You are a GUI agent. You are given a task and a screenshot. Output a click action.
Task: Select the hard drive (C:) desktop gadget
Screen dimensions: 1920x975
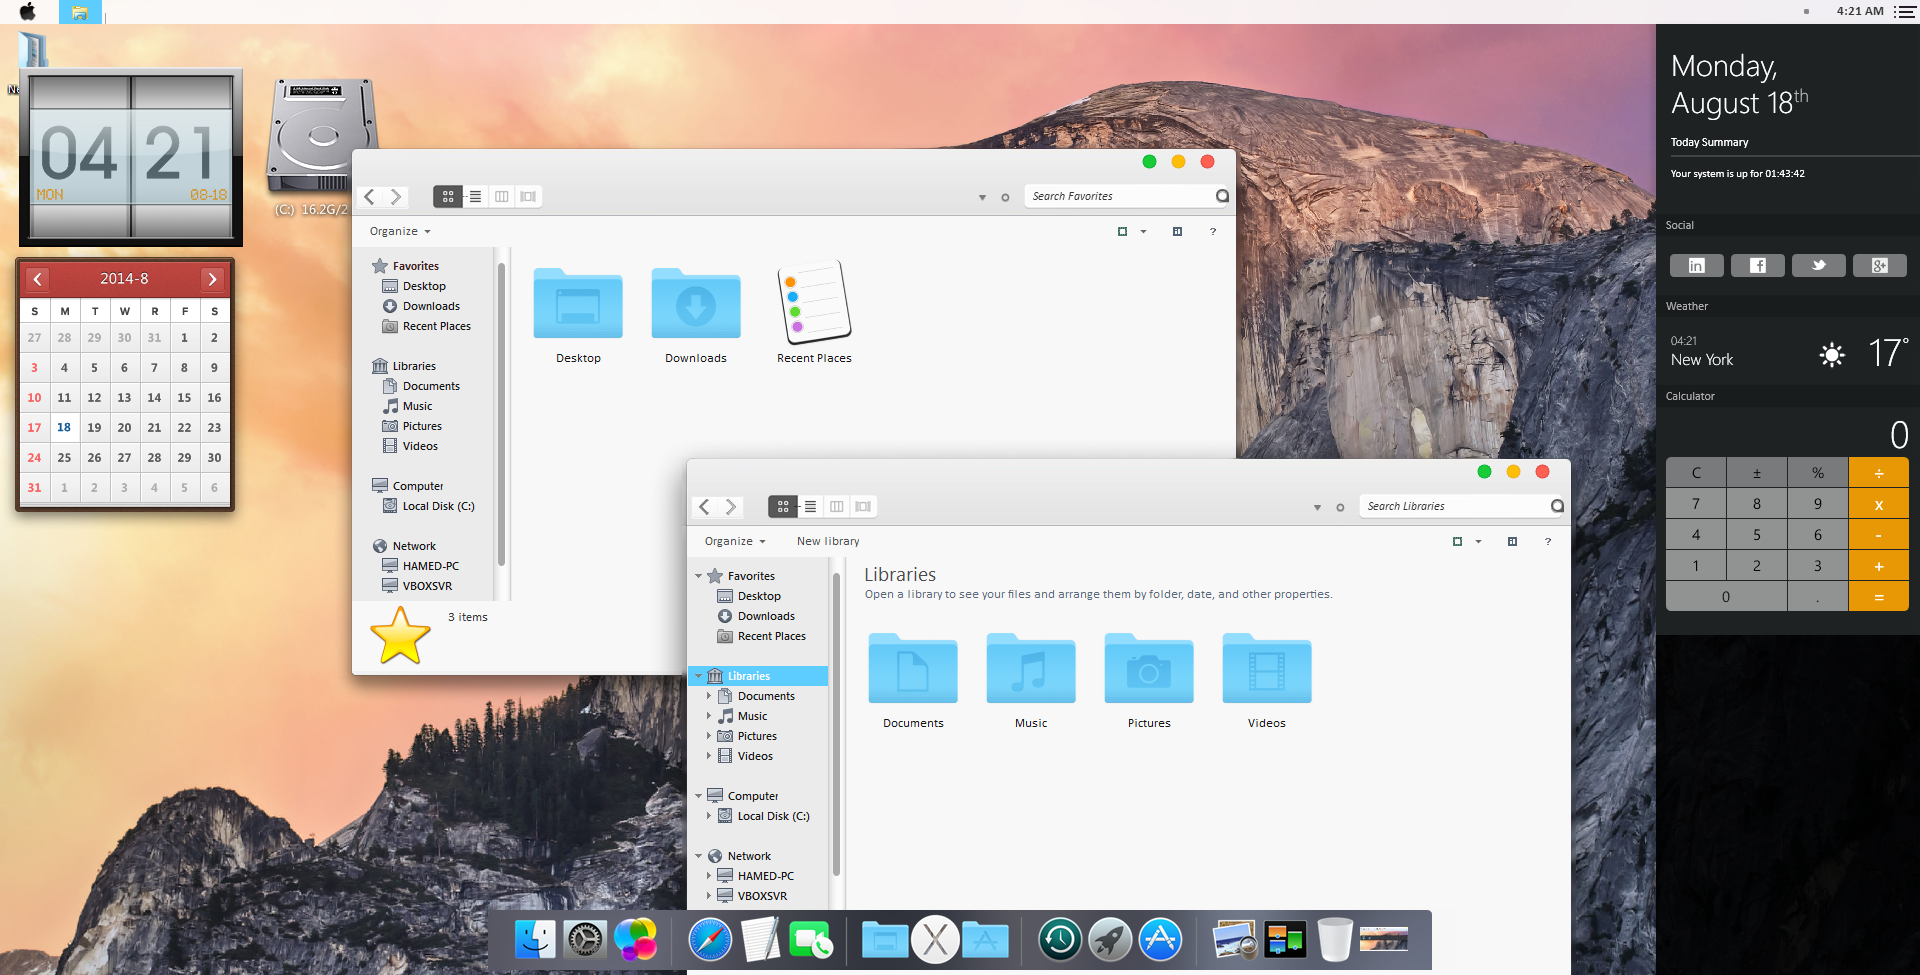point(321,136)
